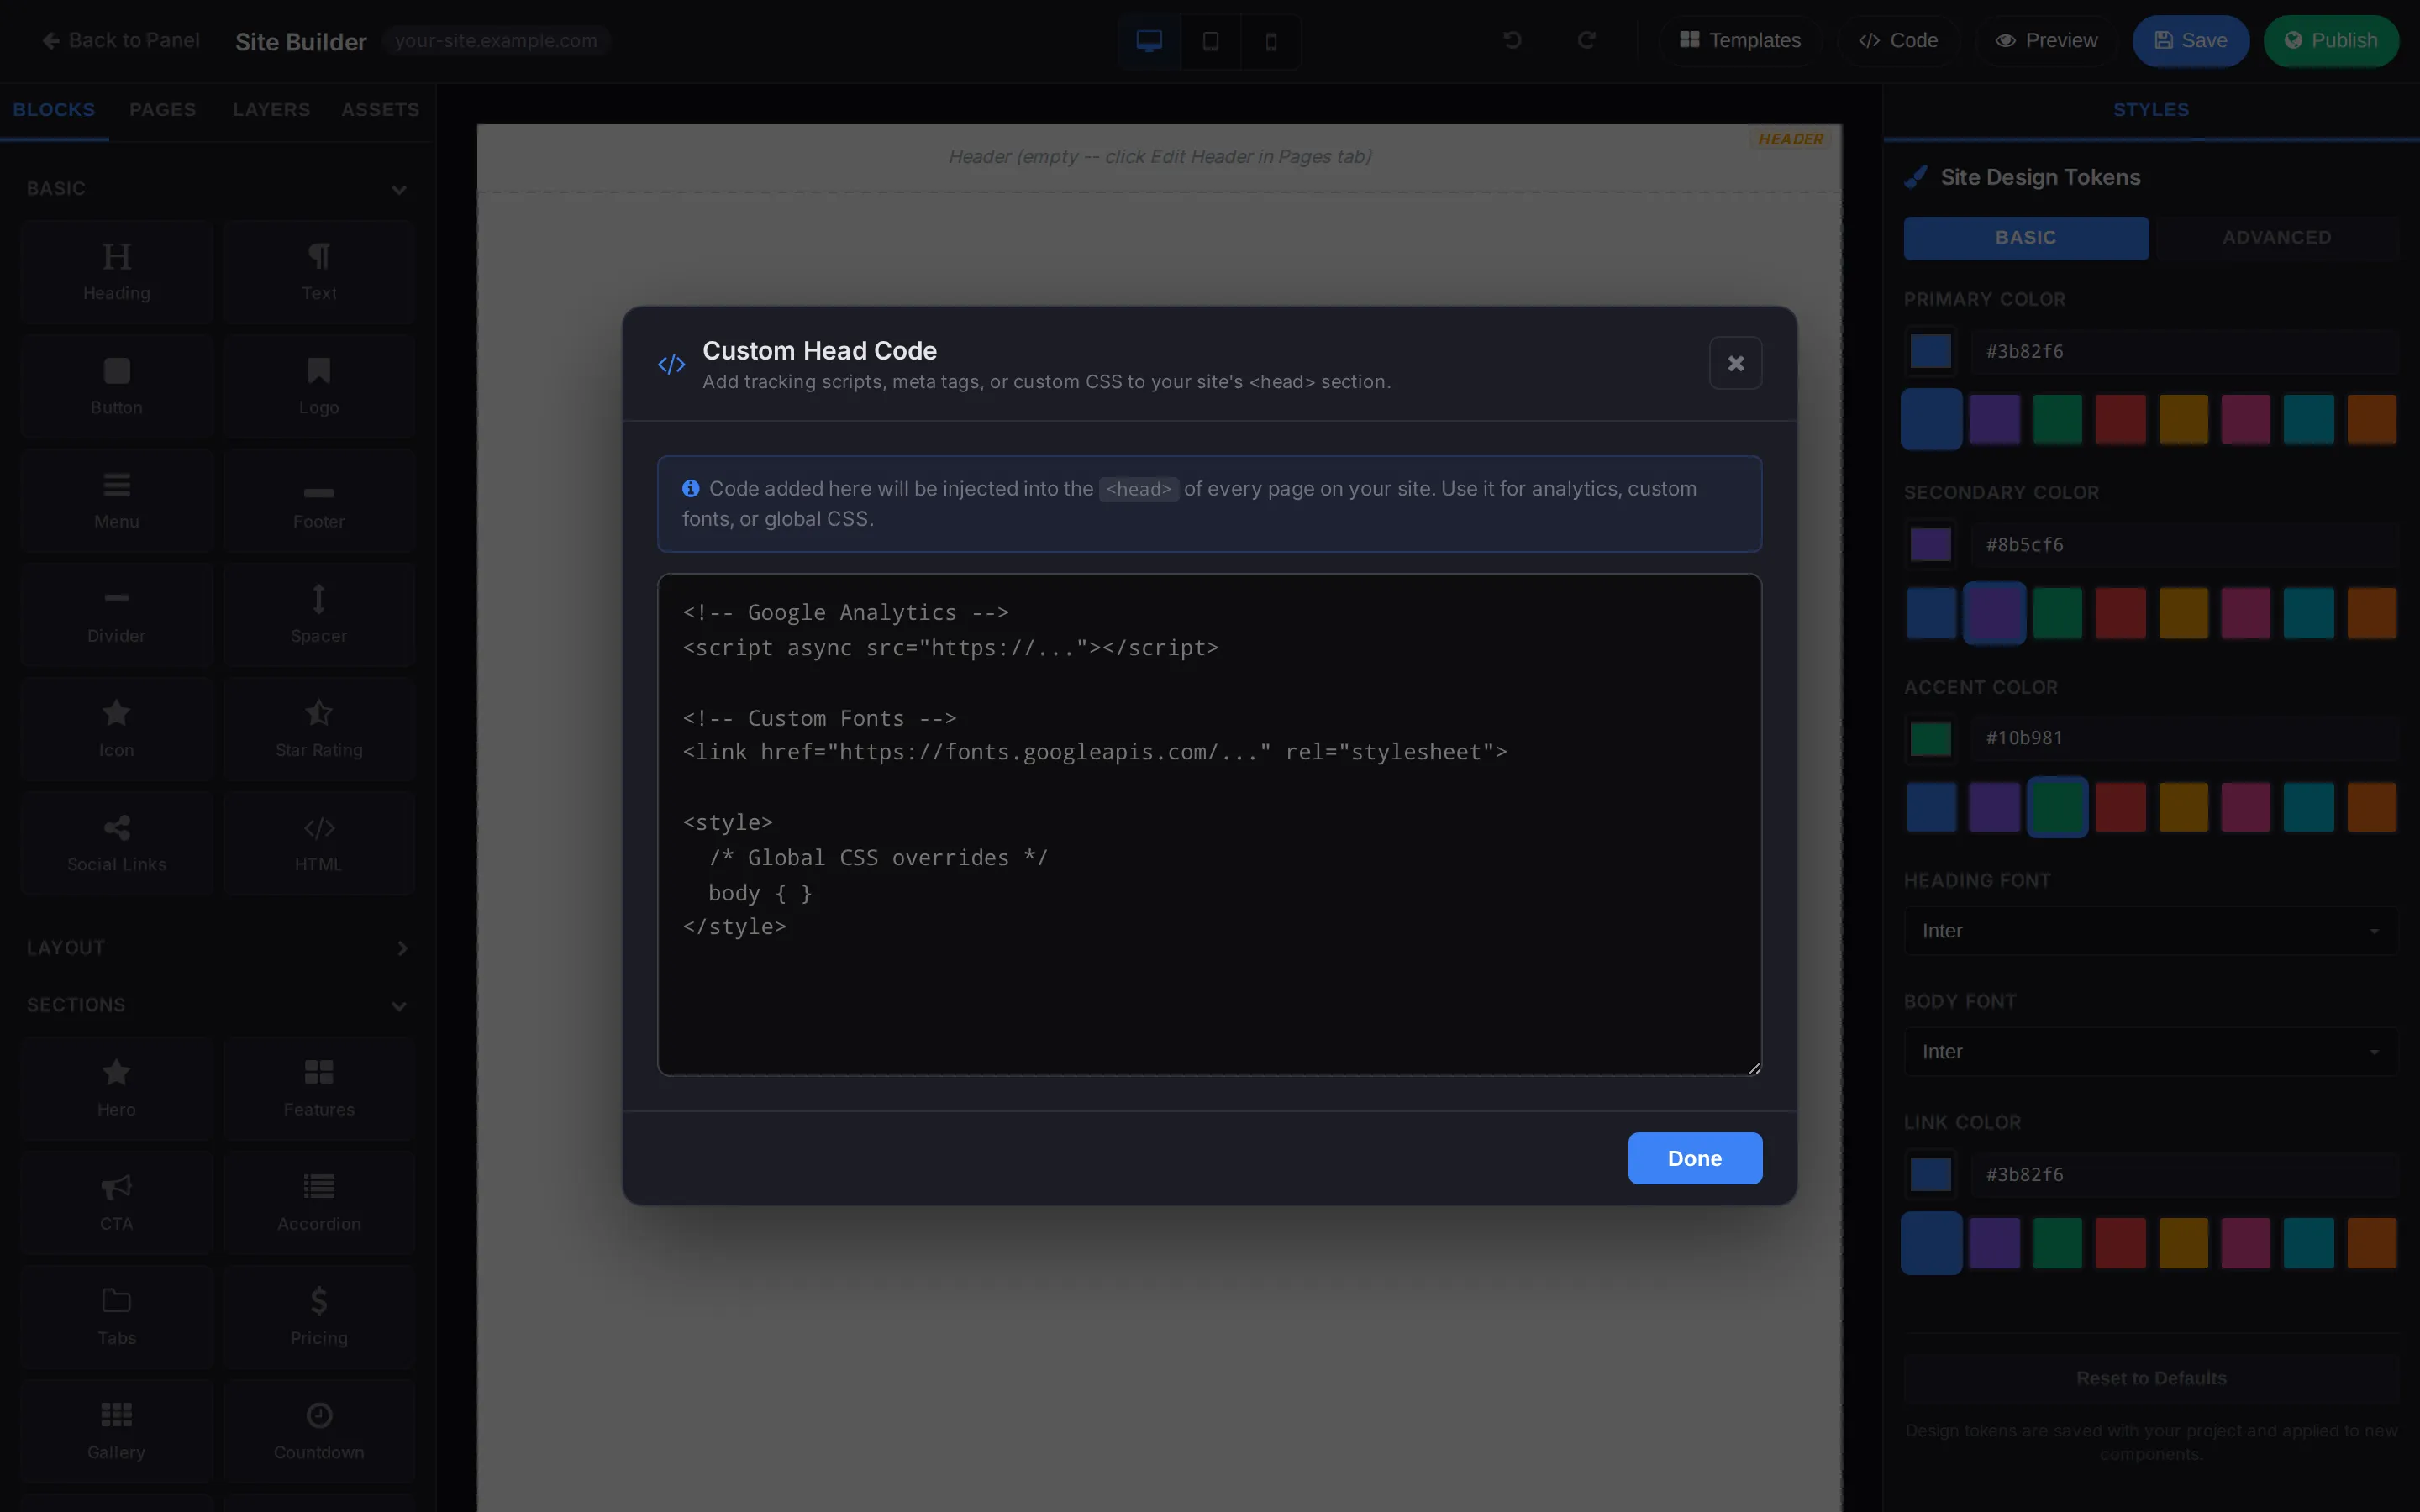Screen dimensions: 2420x1512
Task: Edit the Primary Color hex field
Action: [x=2185, y=351]
